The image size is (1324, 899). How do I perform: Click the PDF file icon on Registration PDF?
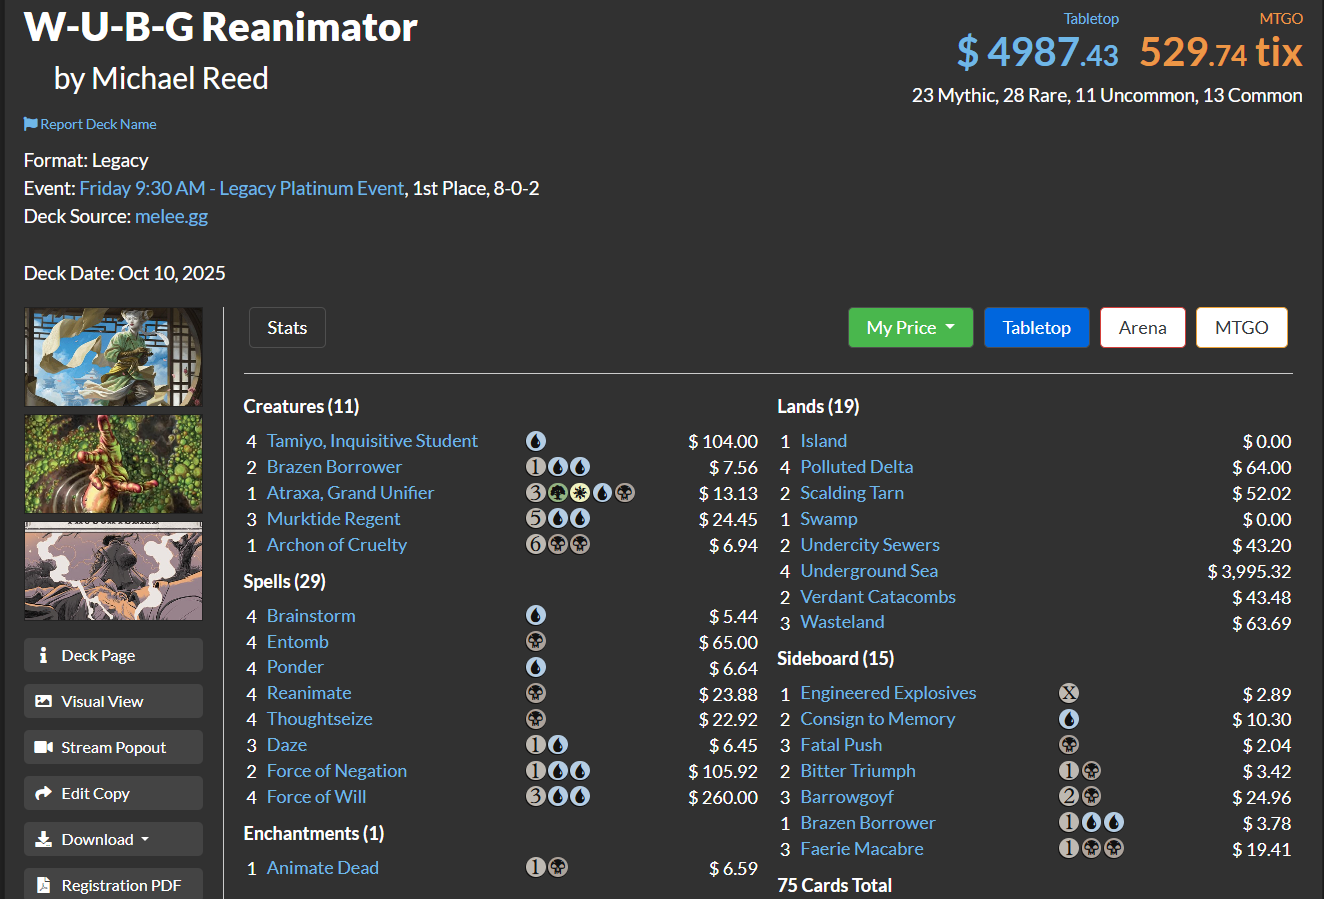tap(43, 886)
